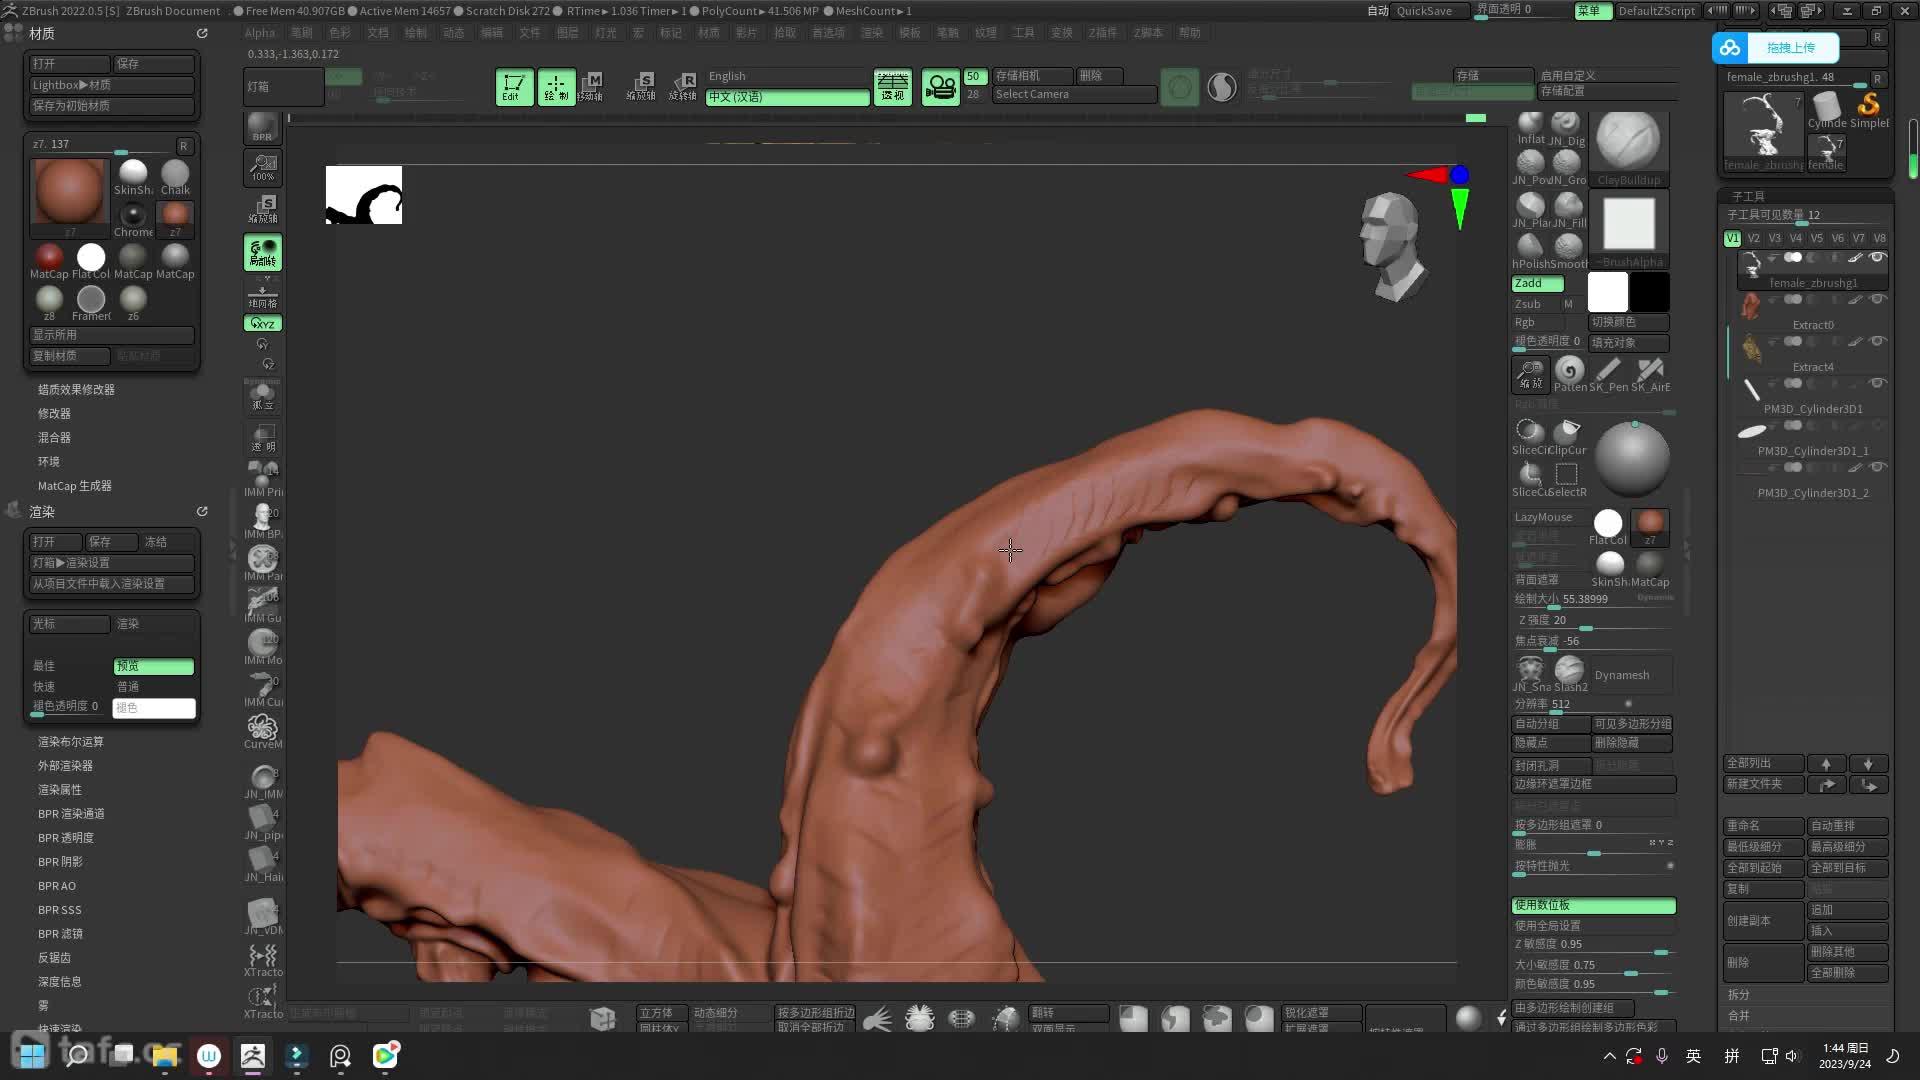
Task: Open the 渲染 (Render) menu in menu bar
Action: point(872,32)
